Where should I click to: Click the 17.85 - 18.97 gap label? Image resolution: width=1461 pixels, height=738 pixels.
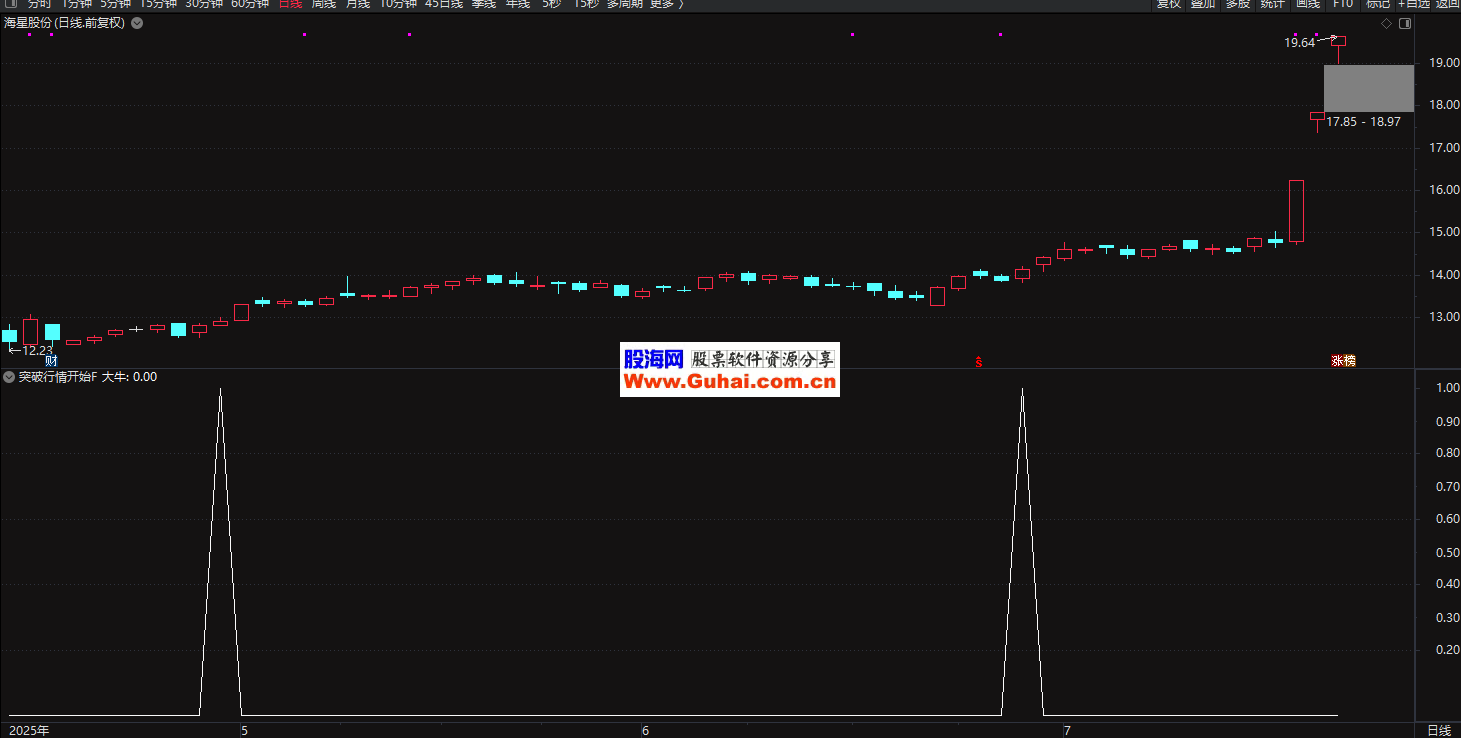(1363, 122)
